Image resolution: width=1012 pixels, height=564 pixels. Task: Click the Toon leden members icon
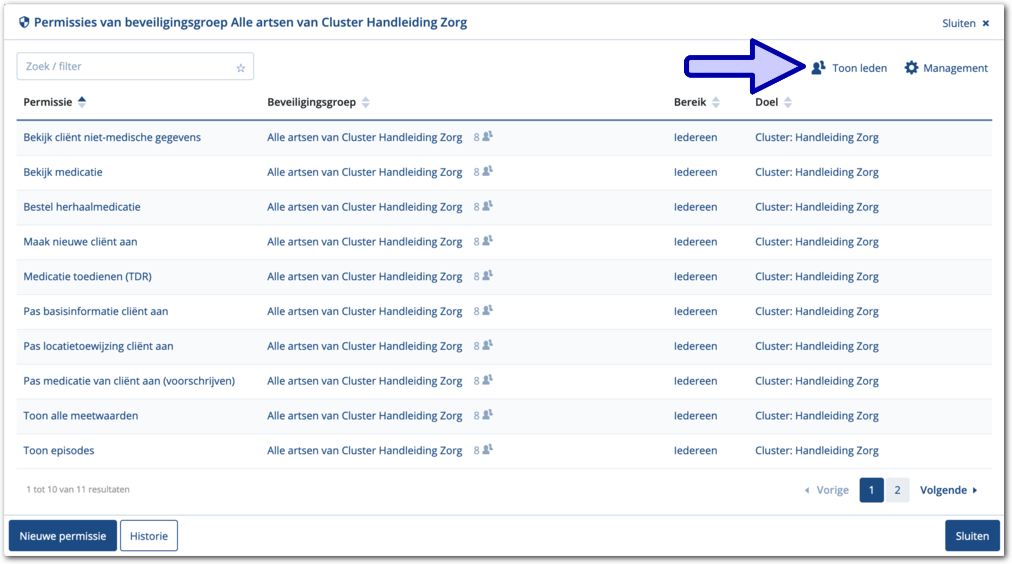tap(818, 68)
